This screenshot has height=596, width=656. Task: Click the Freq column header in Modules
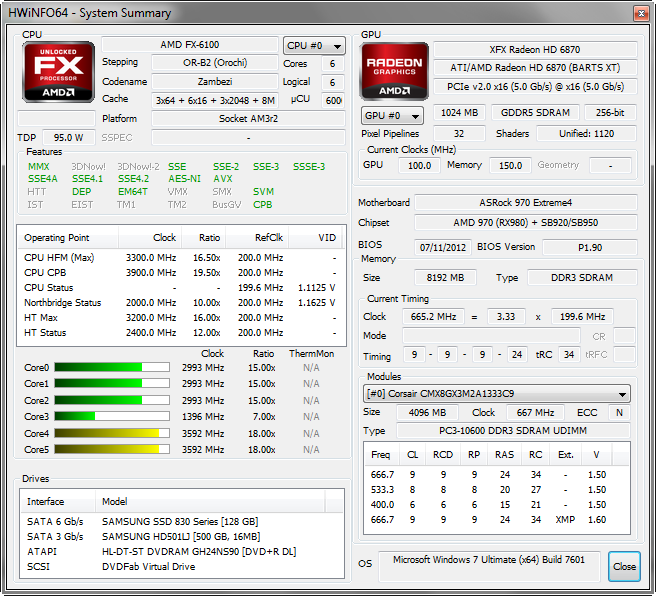381,455
